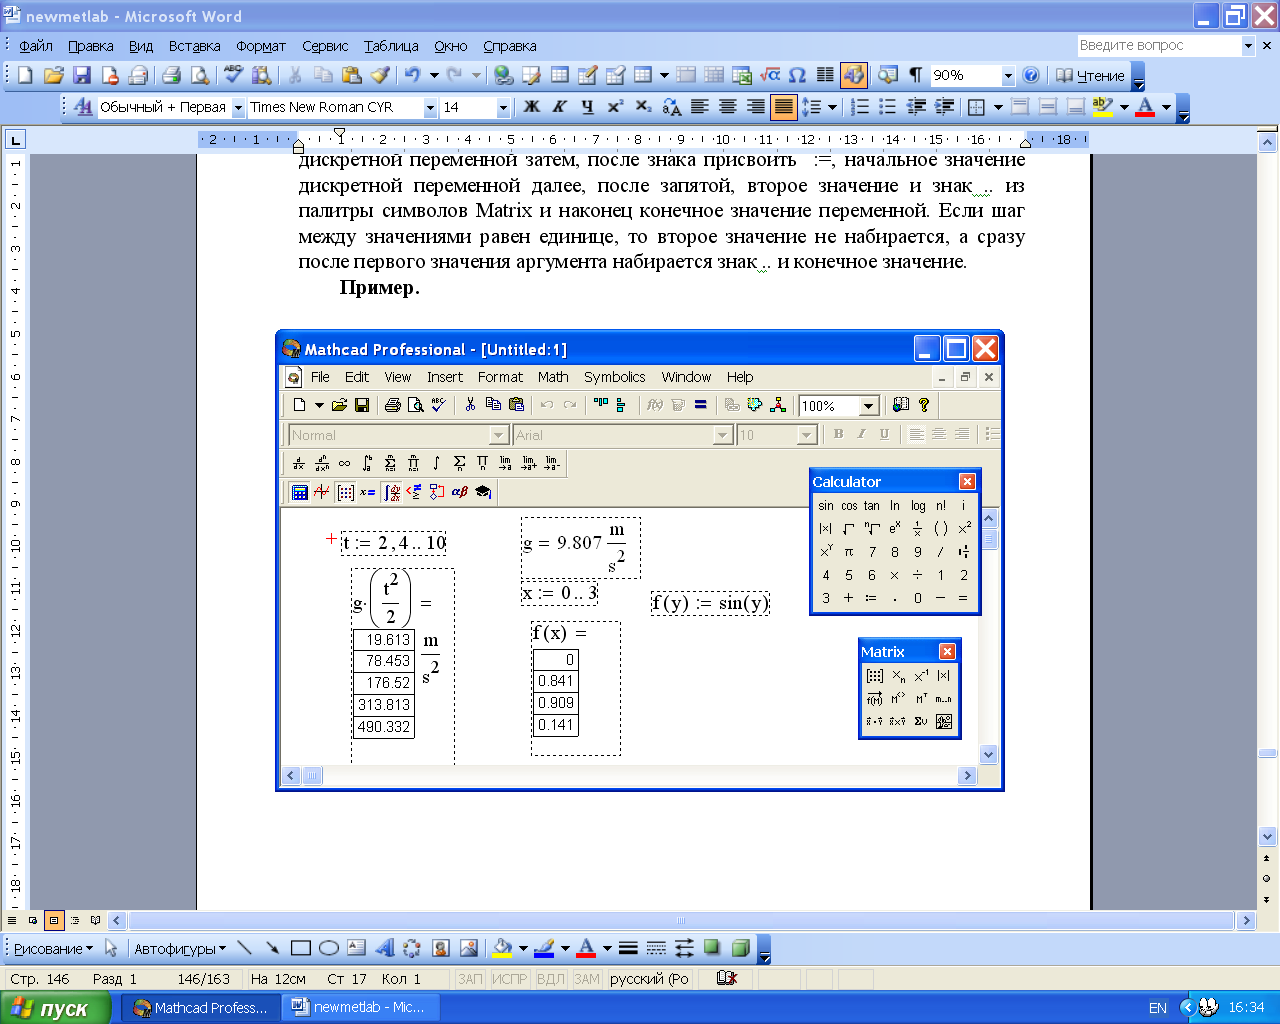Open the equation editor (square root icon)
Viewport: 1280px width, 1024px height.
coord(770,75)
